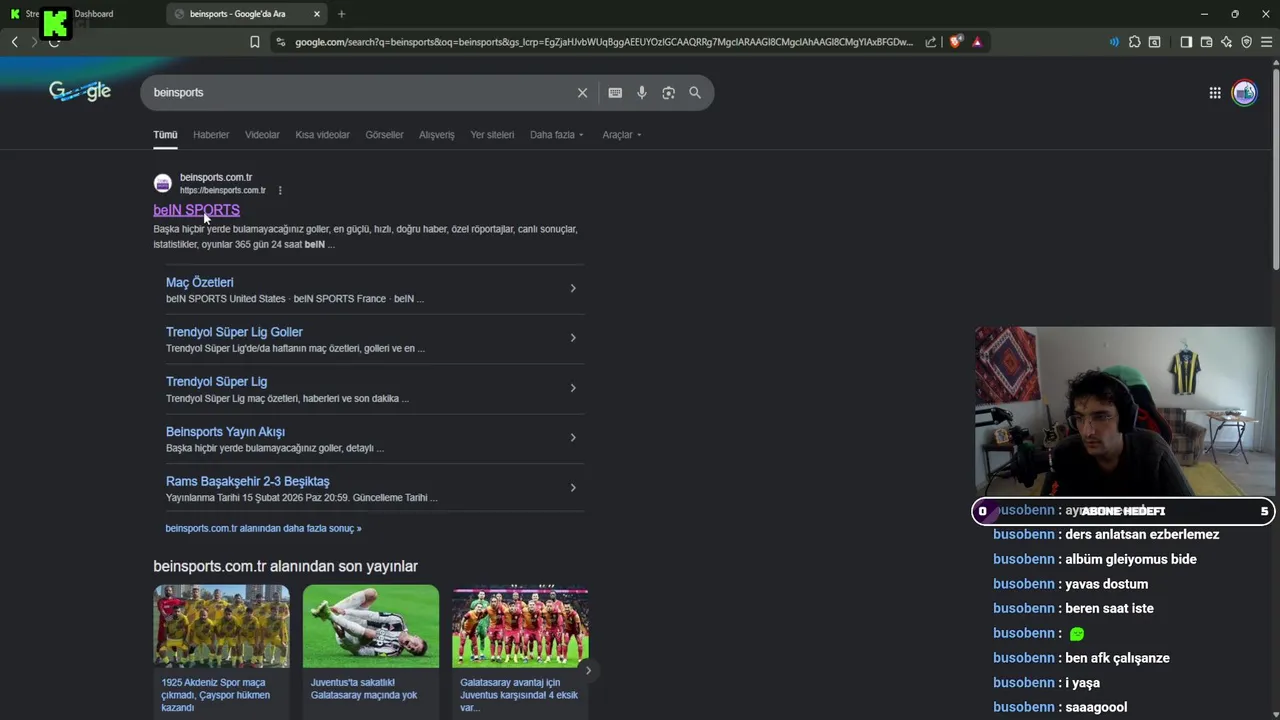Open the Beinsports Yayın Akışı sitelink

225,432
